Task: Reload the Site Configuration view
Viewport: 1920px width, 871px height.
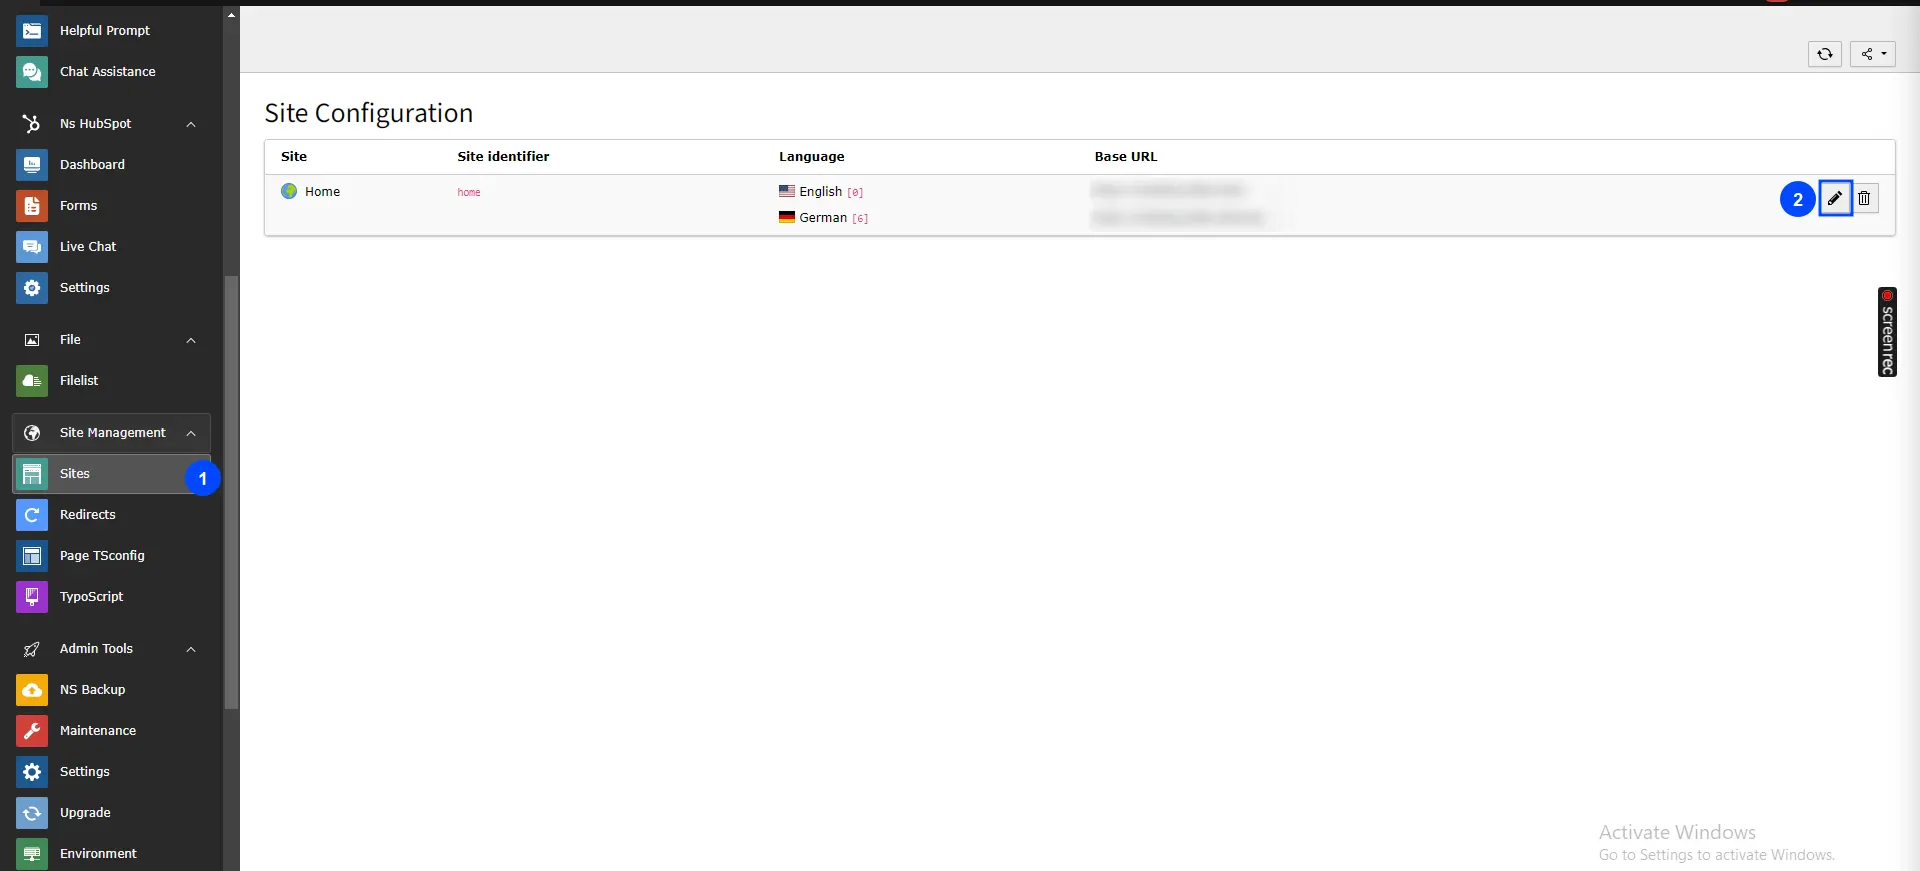Action: (1825, 54)
